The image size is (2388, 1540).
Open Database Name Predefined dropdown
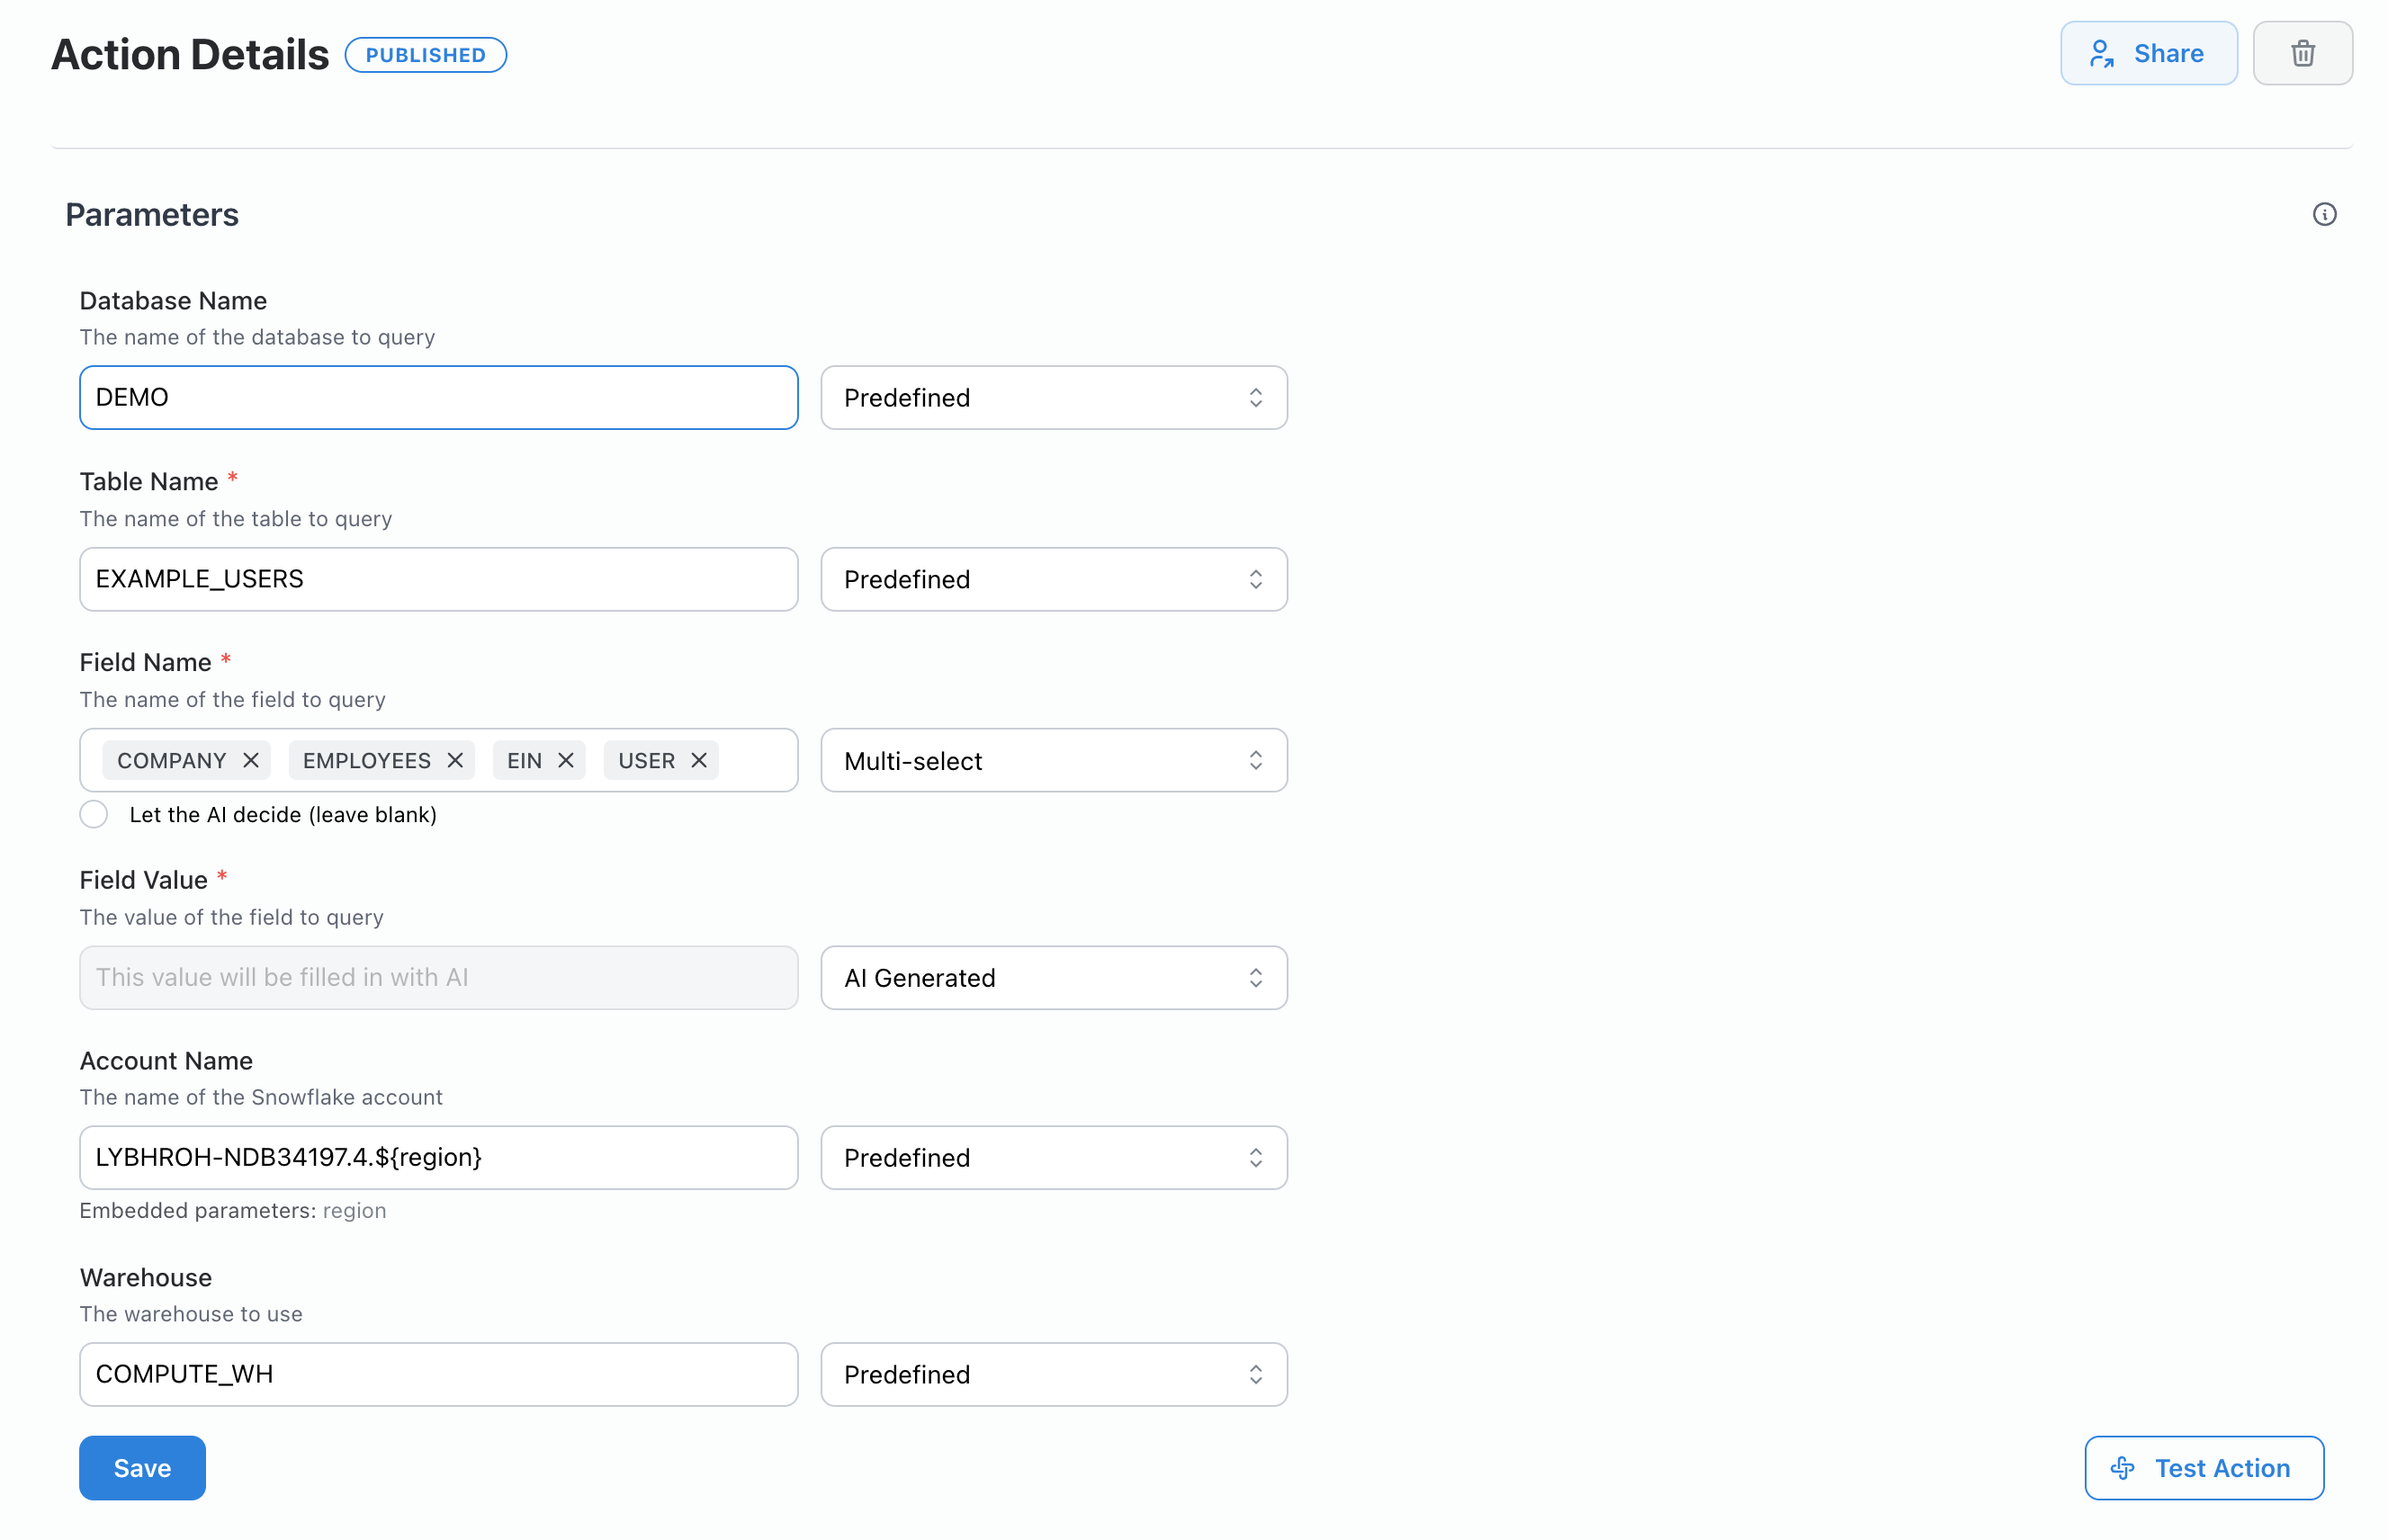(x=1053, y=398)
